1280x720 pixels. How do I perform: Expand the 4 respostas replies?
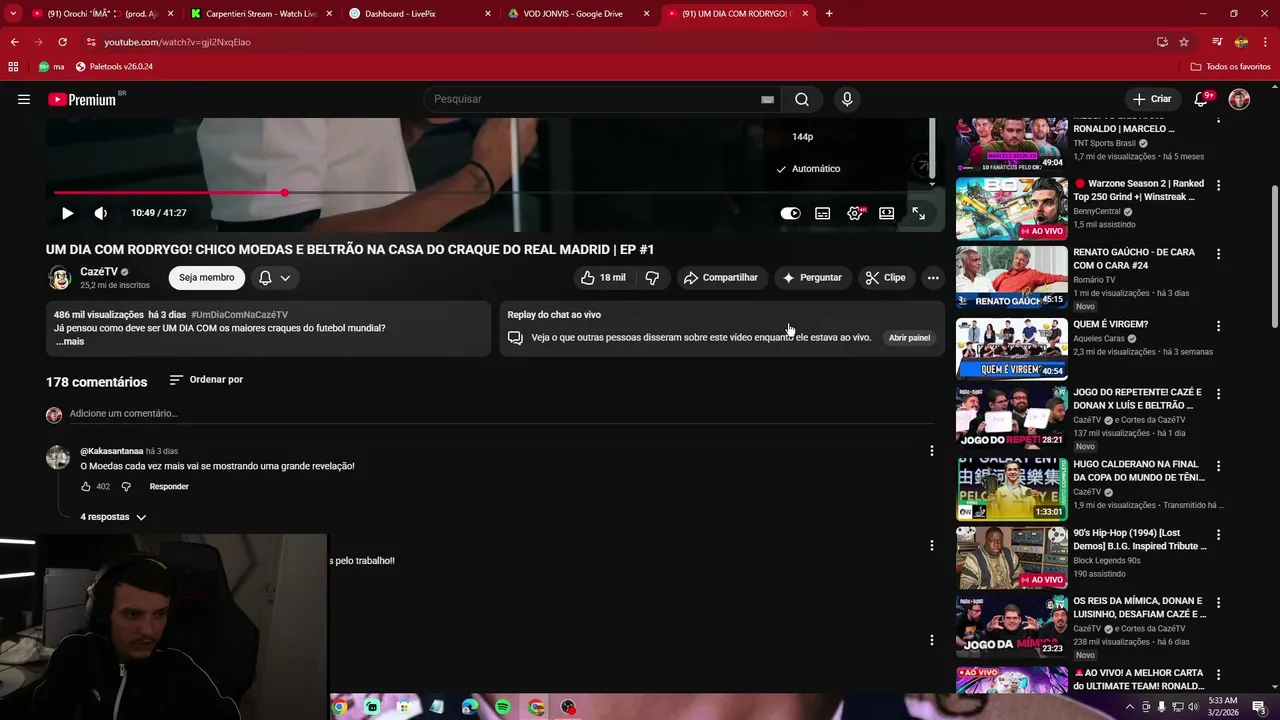113,517
